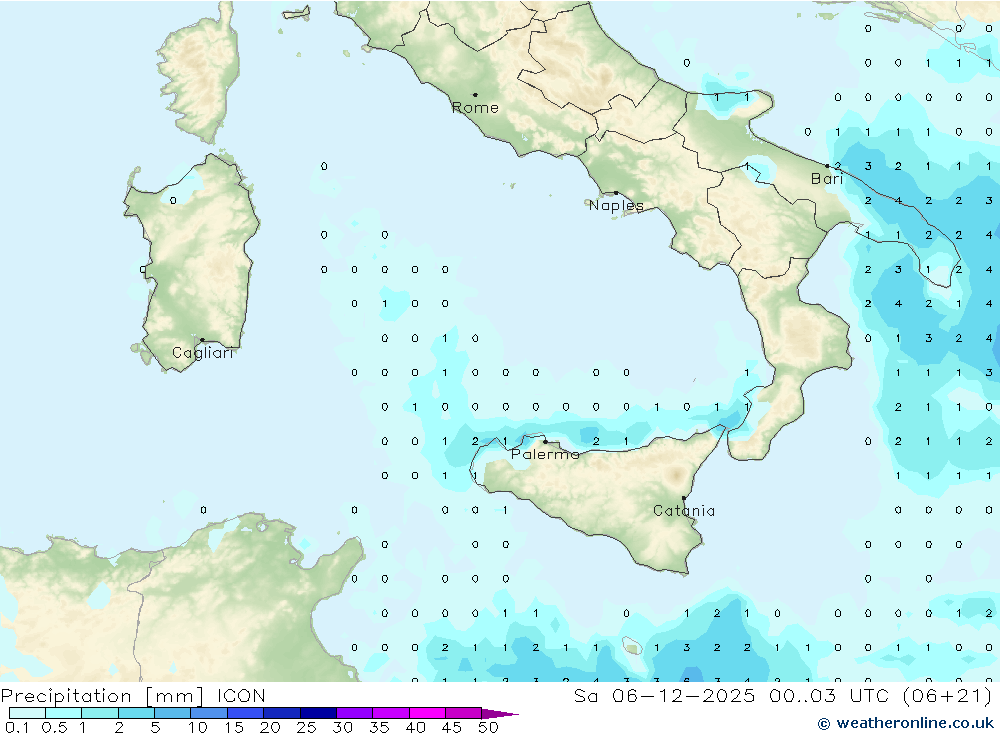Click the '20' legend scale value
Viewport: 1000px width, 733px height.
tap(270, 727)
